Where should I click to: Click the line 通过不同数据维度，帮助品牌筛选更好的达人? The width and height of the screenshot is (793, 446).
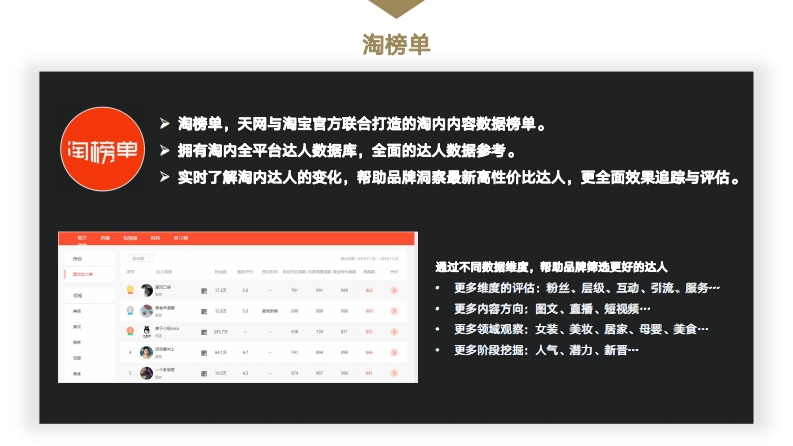coord(552,267)
